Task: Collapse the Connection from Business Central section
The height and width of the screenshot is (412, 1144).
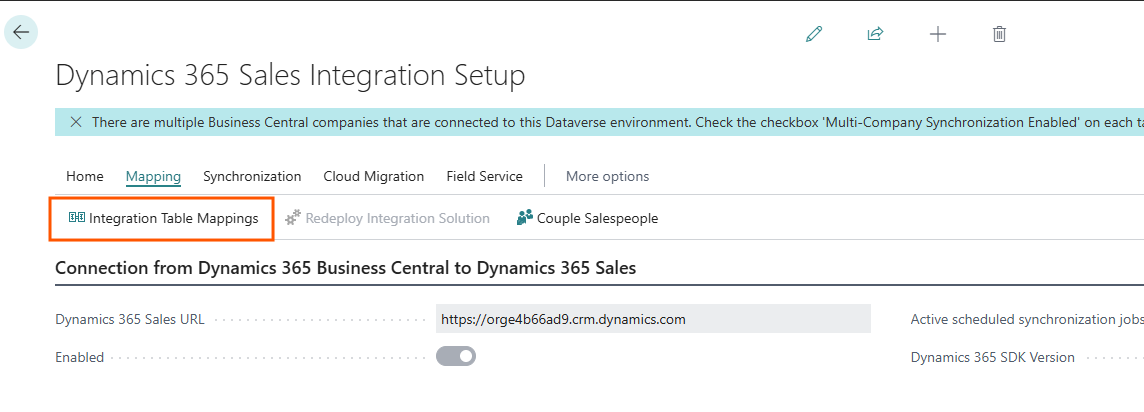Action: pyautogui.click(x=346, y=268)
